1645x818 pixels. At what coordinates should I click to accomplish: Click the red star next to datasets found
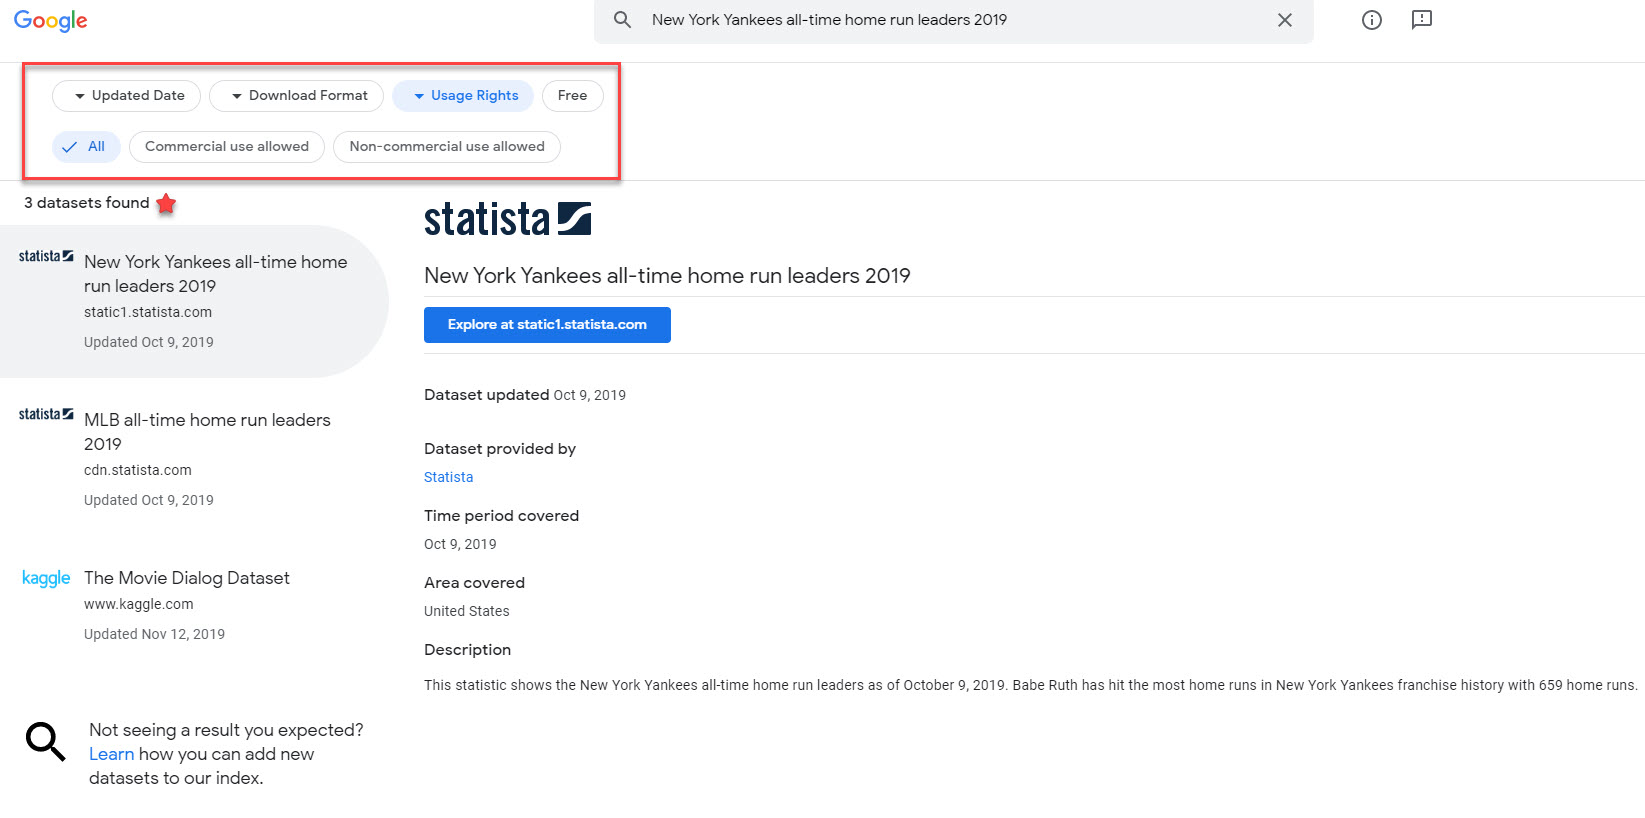(x=166, y=204)
